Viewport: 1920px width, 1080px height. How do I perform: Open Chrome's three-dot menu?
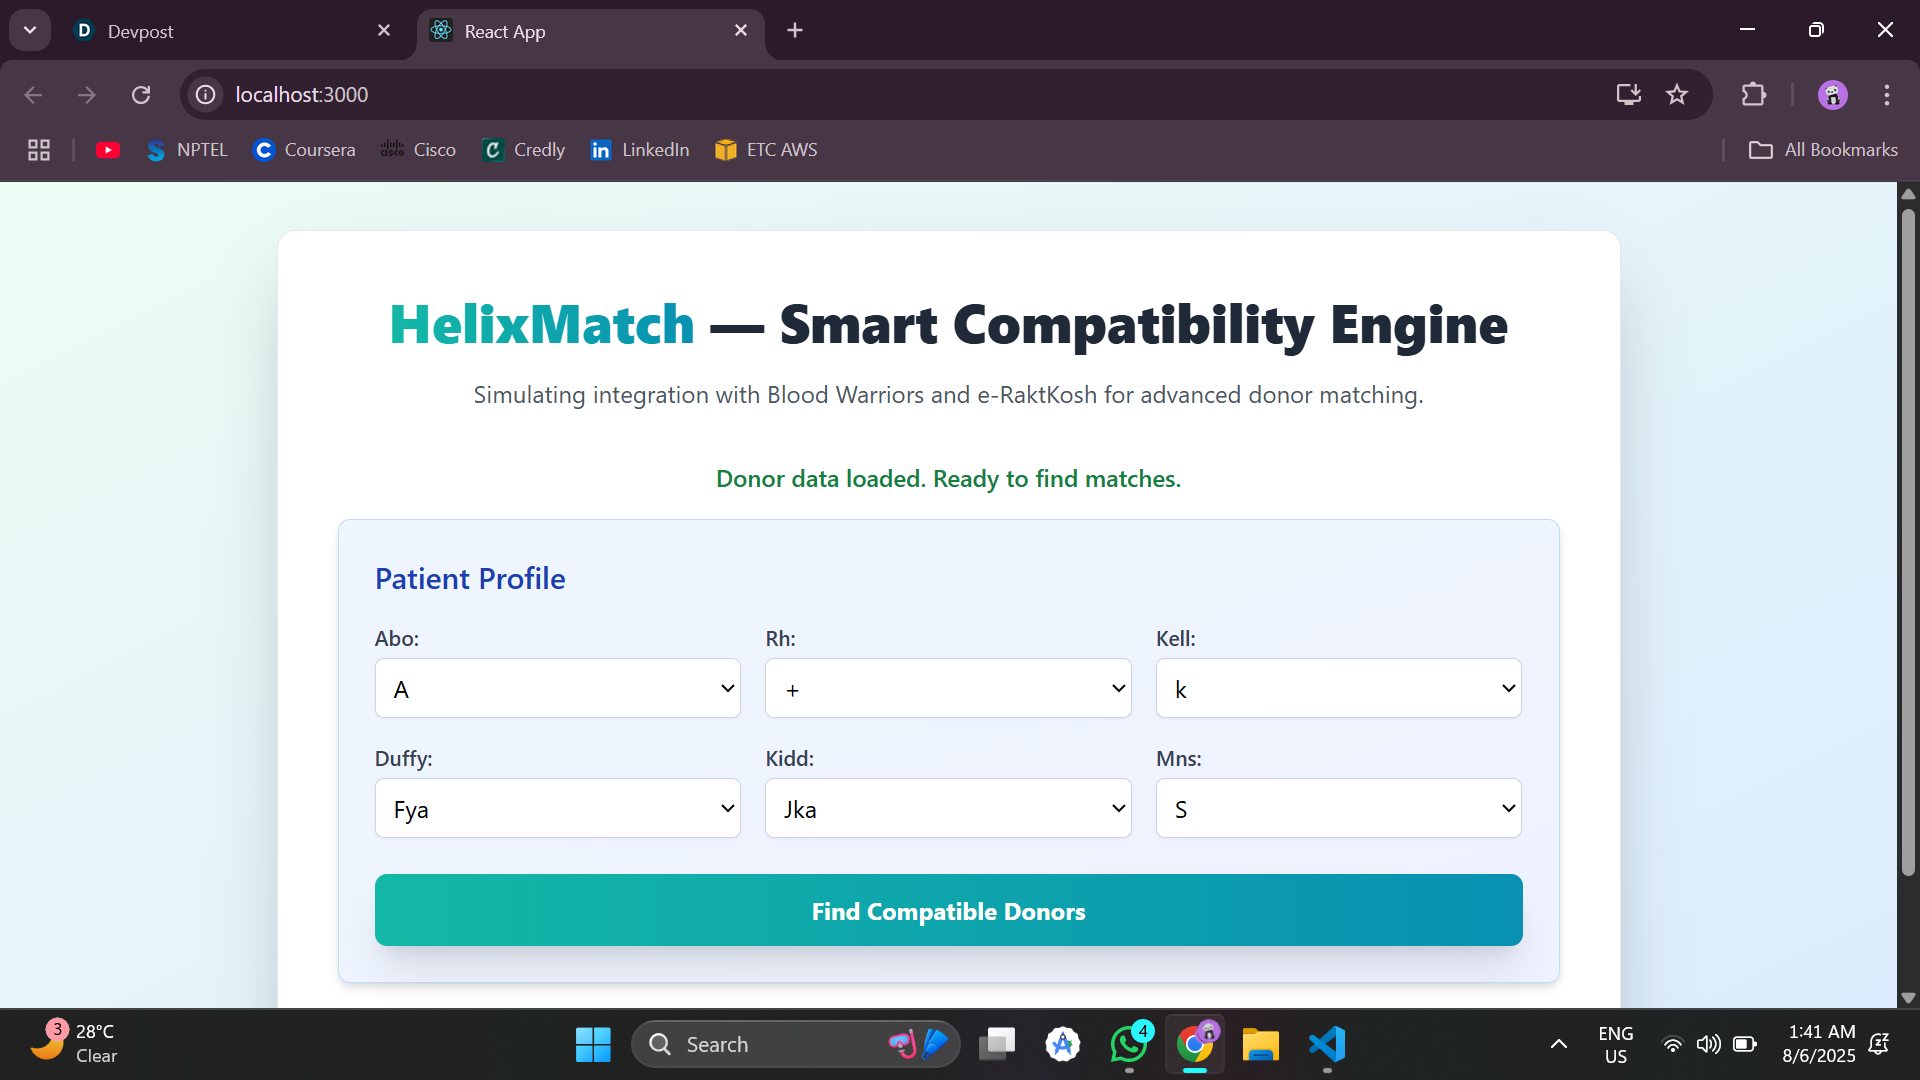tap(1886, 95)
